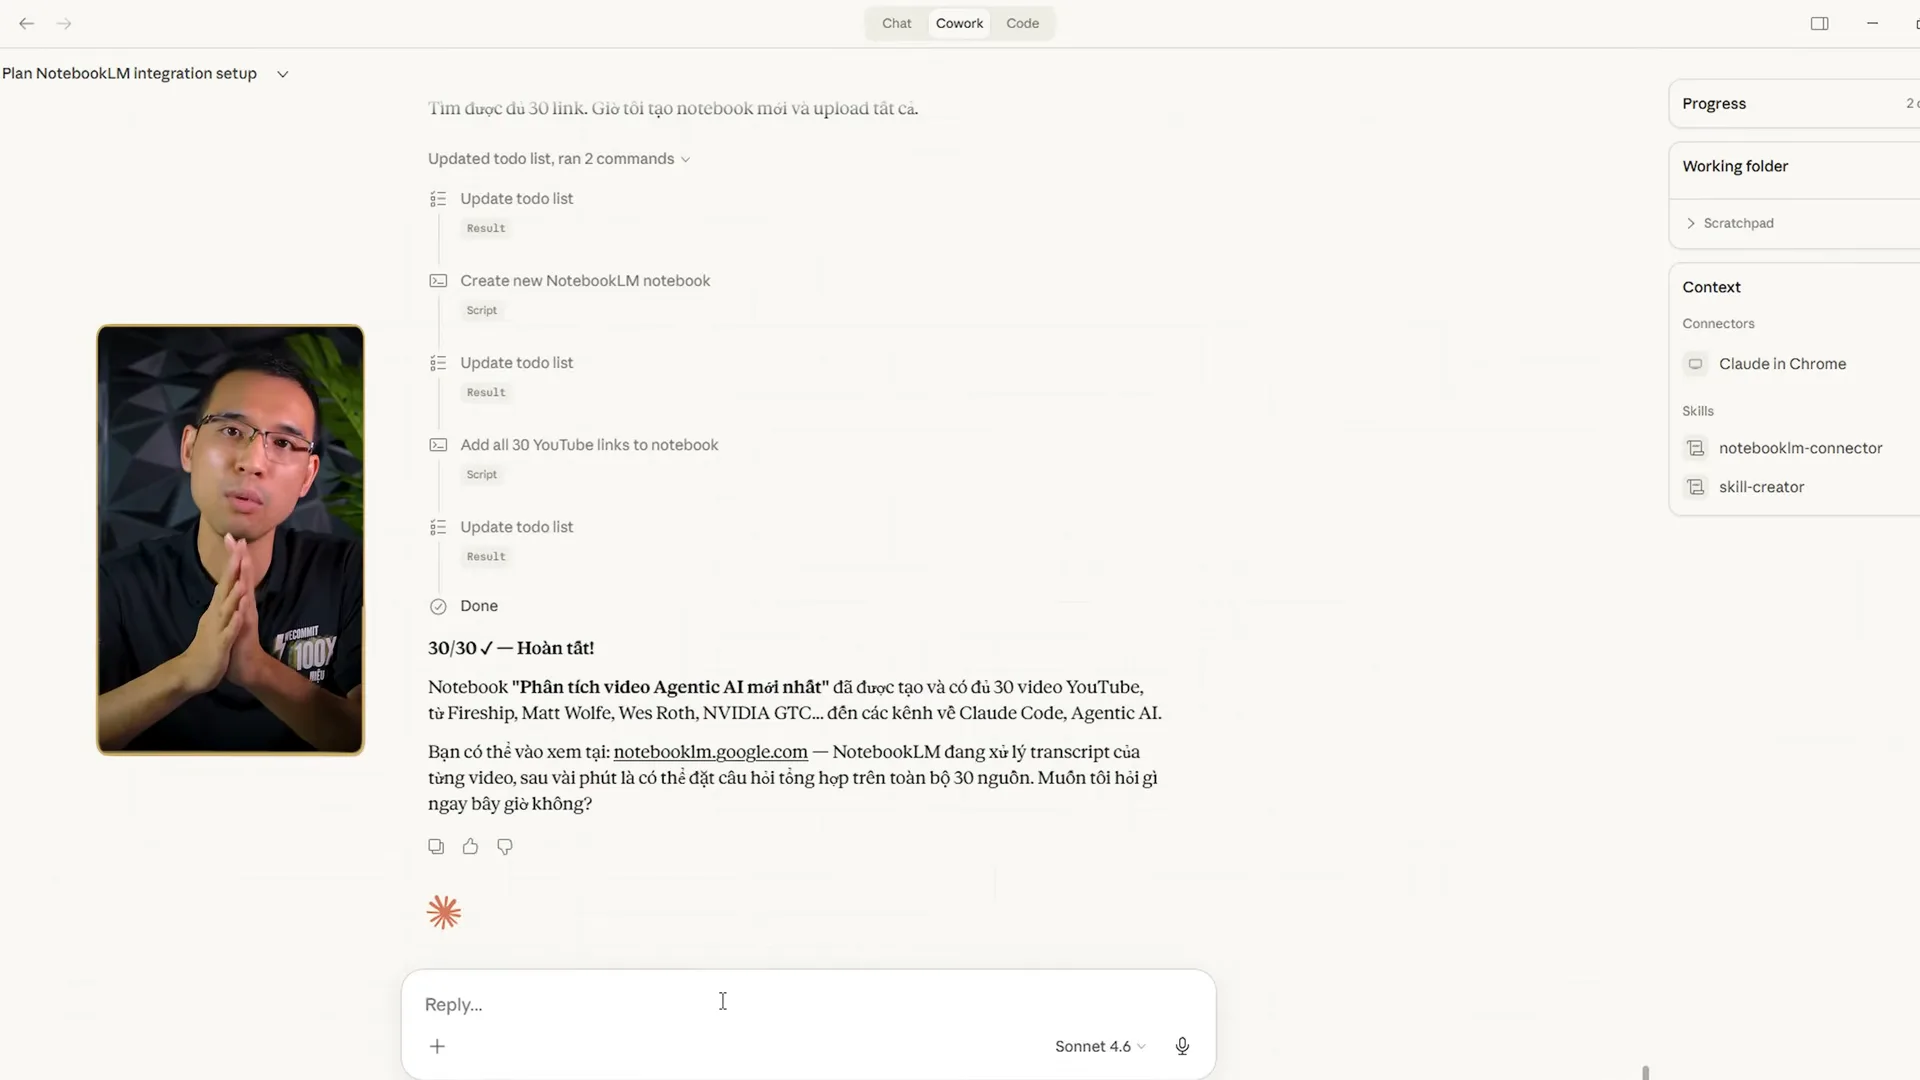Click the Claude in Chrome connector icon
The width and height of the screenshot is (1920, 1080).
[x=1695, y=364]
